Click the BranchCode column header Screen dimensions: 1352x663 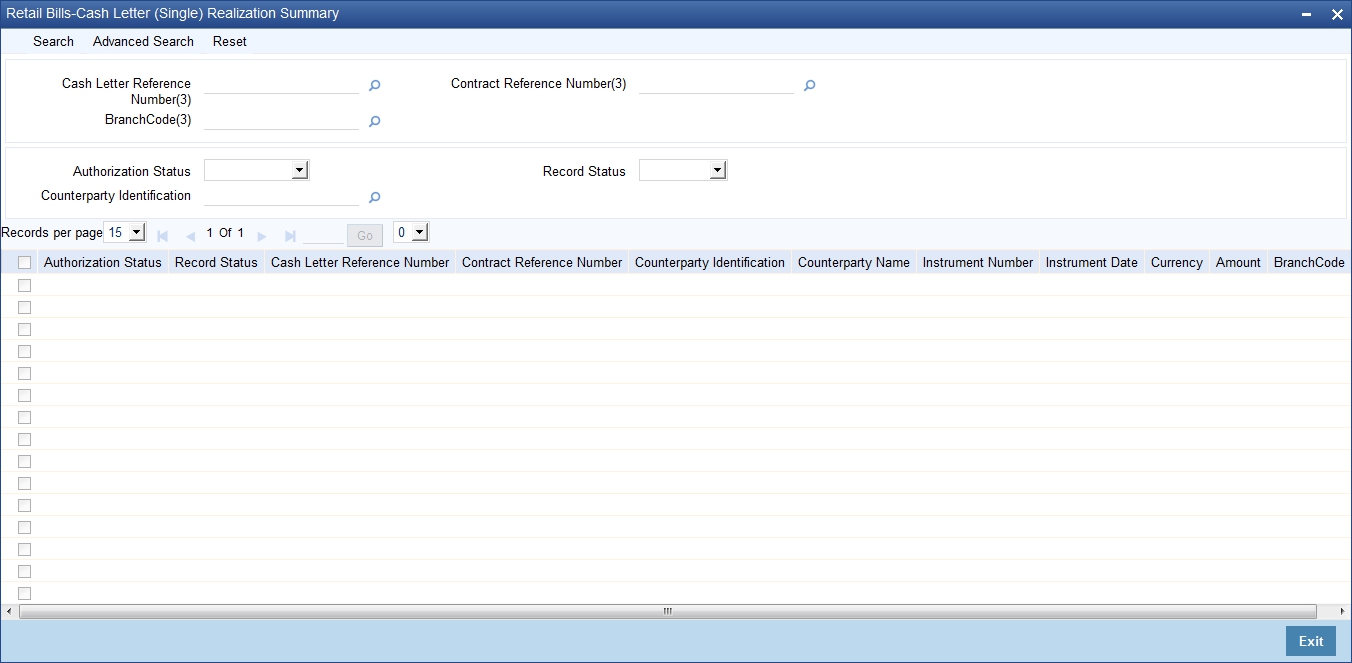(x=1309, y=263)
